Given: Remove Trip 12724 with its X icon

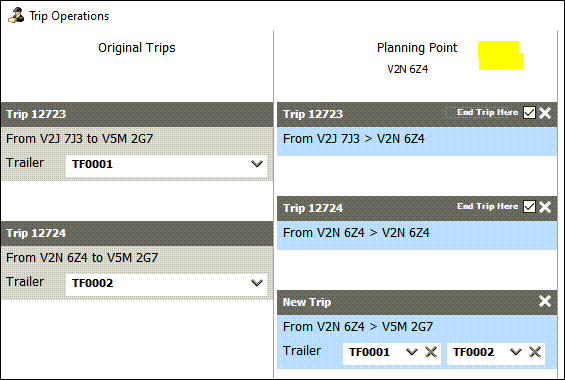Looking at the screenshot, I should 545,207.
